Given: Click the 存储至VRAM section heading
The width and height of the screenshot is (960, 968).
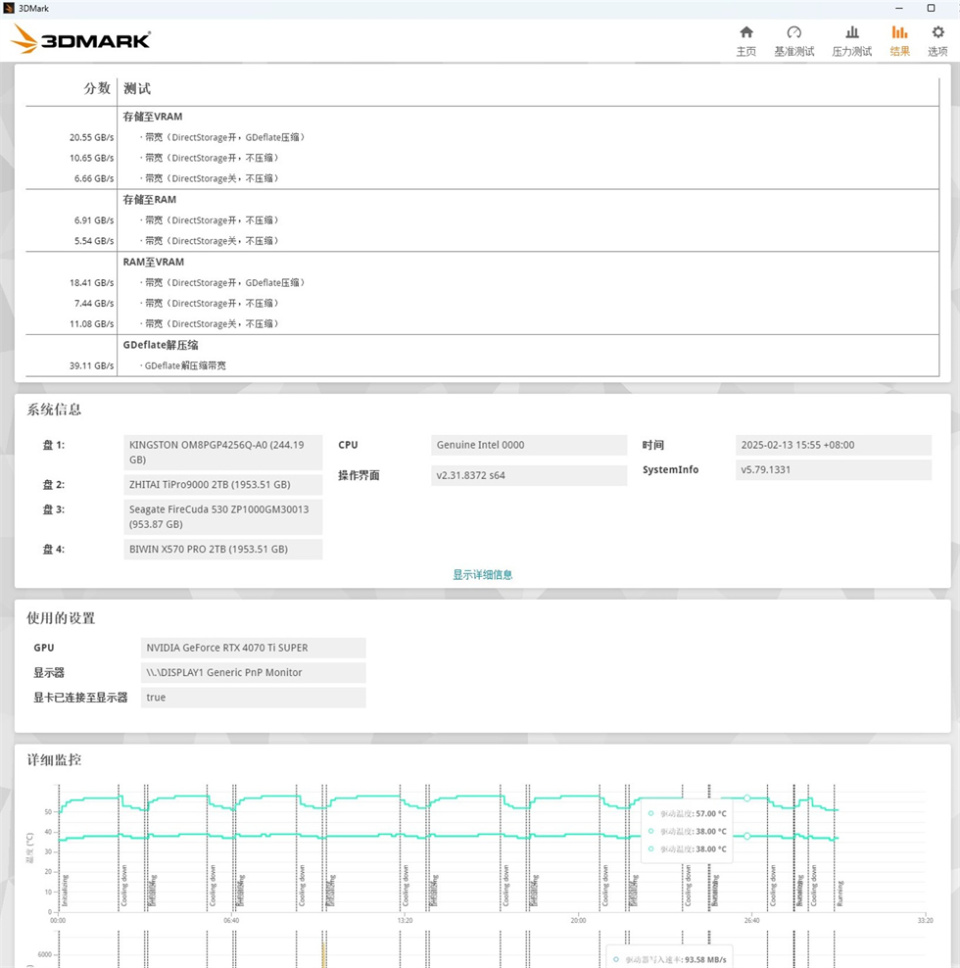Looking at the screenshot, I should click(152, 117).
